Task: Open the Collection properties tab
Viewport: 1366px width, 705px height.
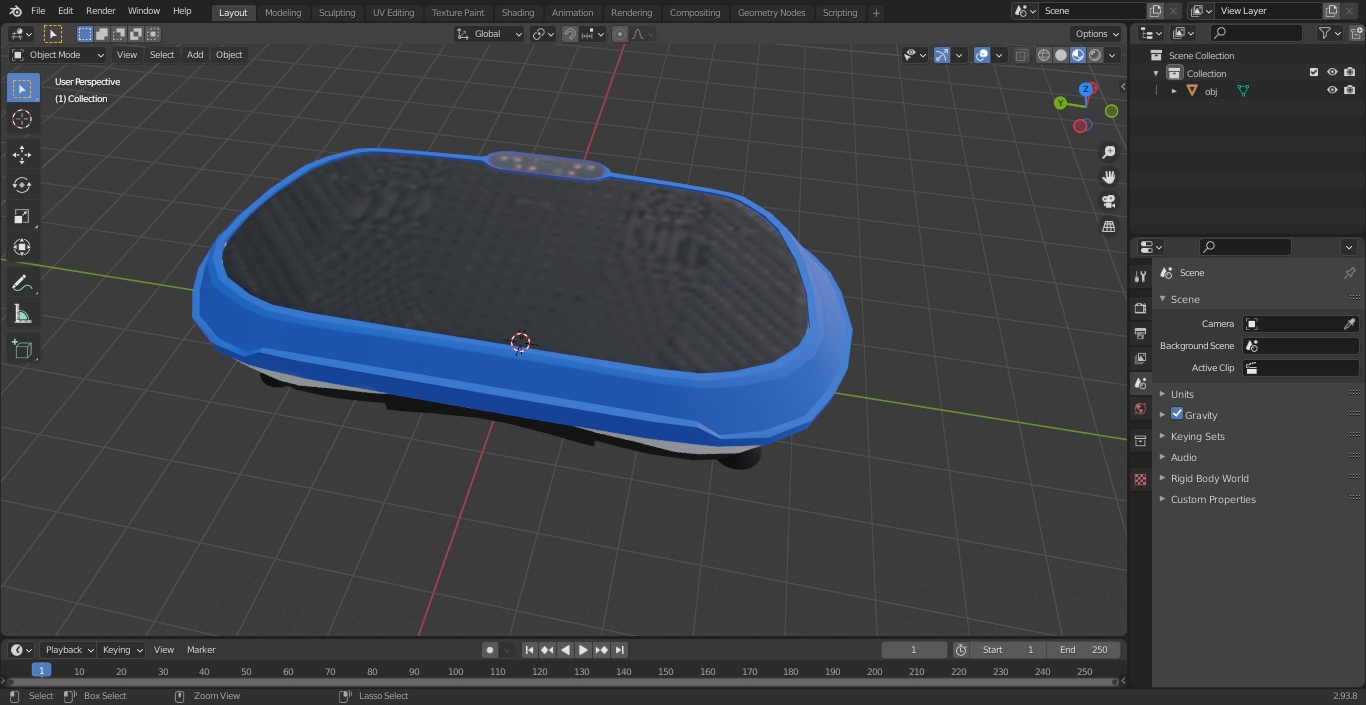Action: [1140, 441]
